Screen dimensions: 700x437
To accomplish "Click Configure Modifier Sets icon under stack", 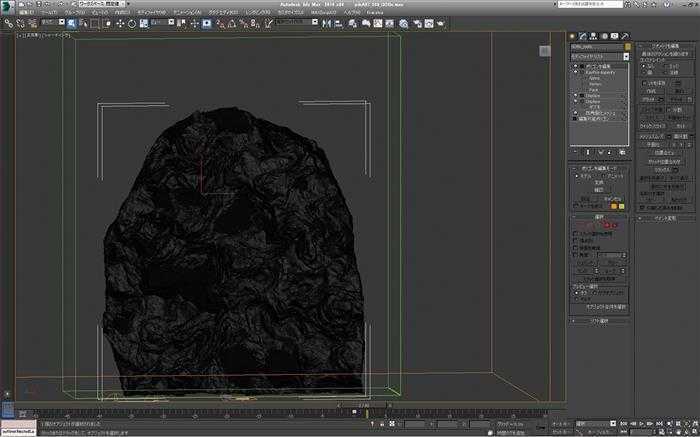I will click(x=622, y=152).
